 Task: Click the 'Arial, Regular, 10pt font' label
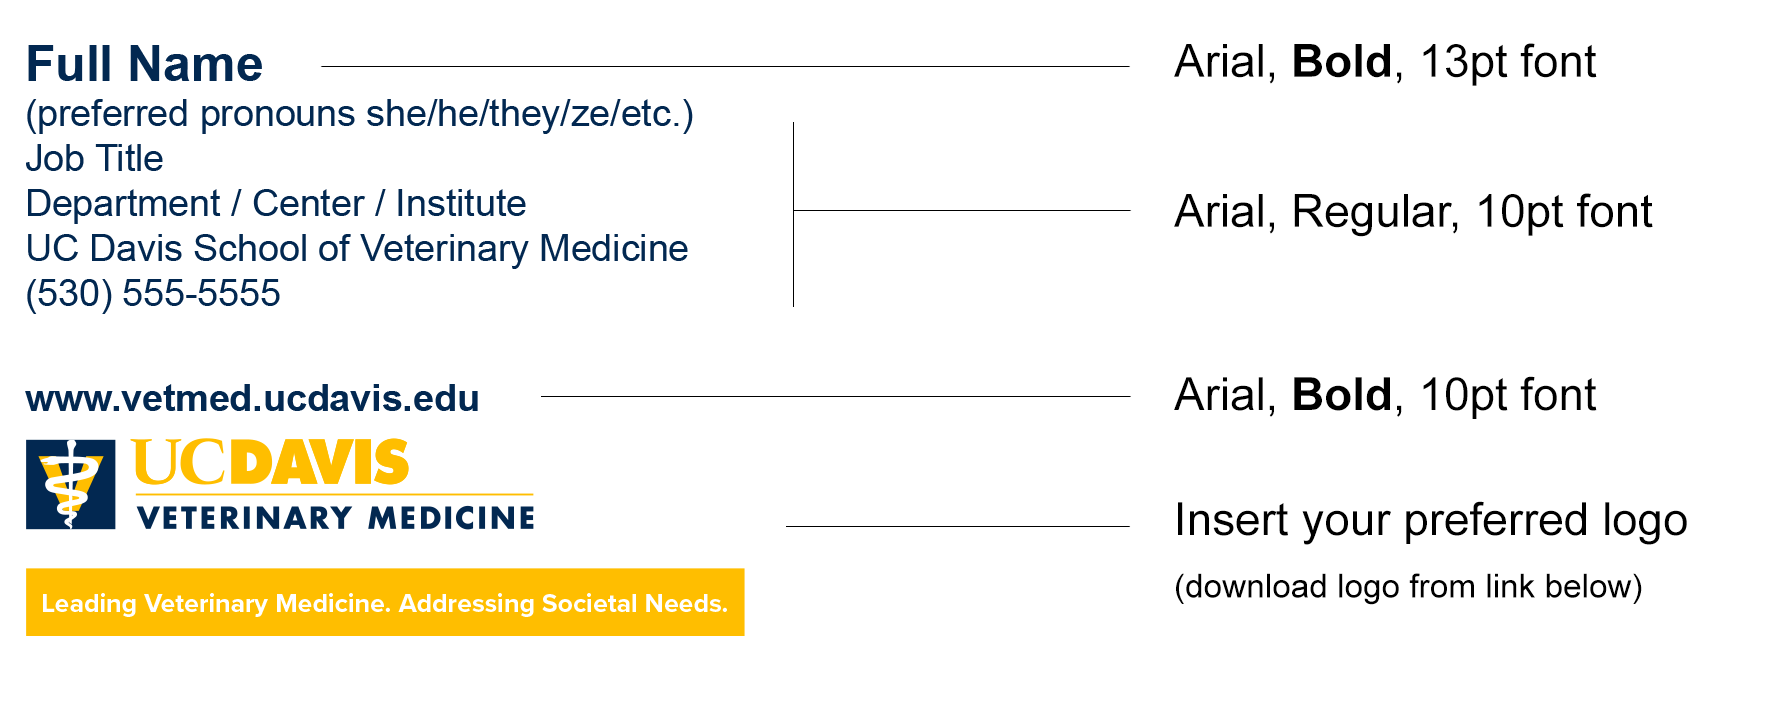tap(1412, 212)
